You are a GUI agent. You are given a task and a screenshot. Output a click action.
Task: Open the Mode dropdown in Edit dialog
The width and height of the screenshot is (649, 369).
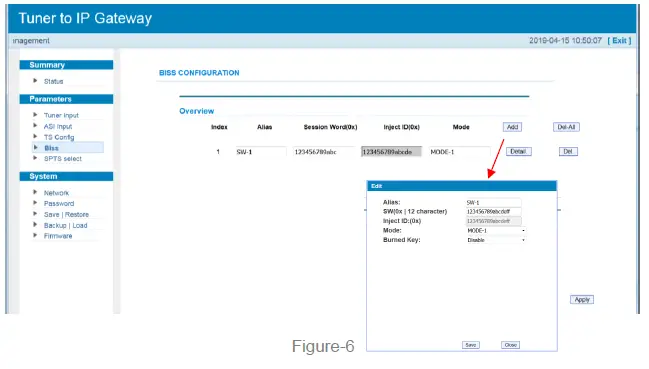(x=496, y=231)
